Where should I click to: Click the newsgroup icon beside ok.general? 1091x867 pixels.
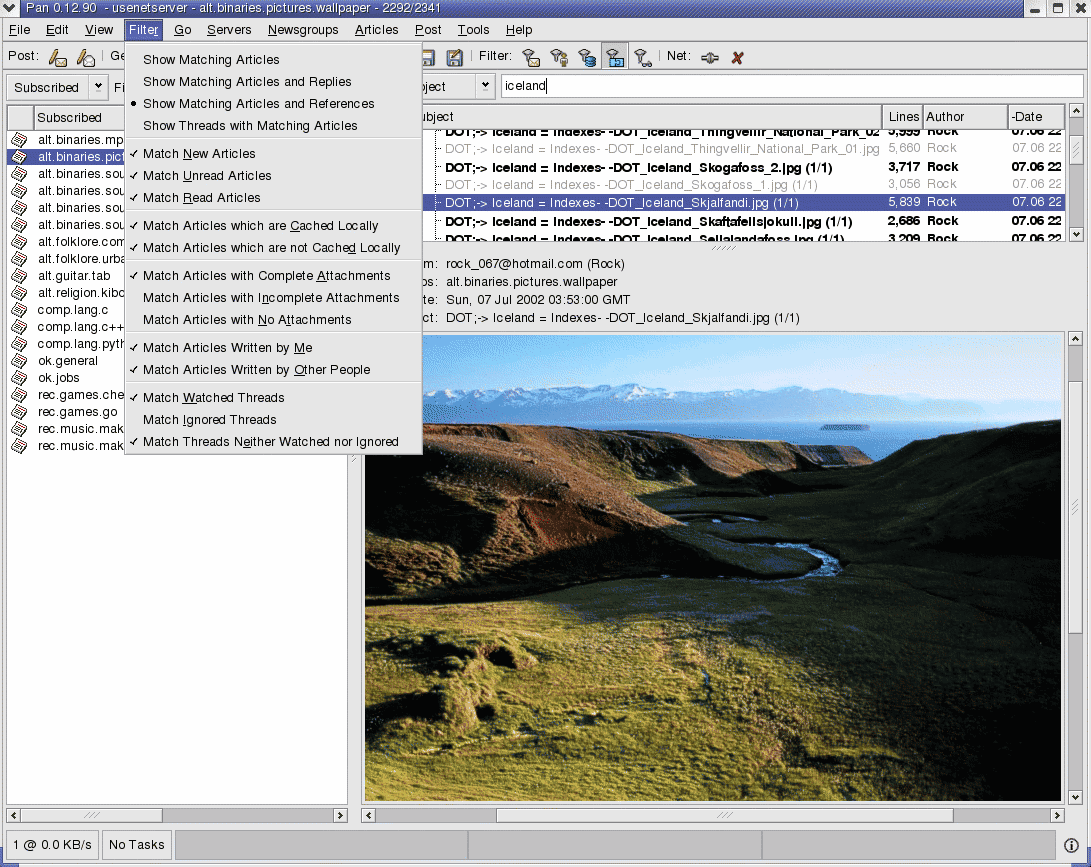coord(19,361)
